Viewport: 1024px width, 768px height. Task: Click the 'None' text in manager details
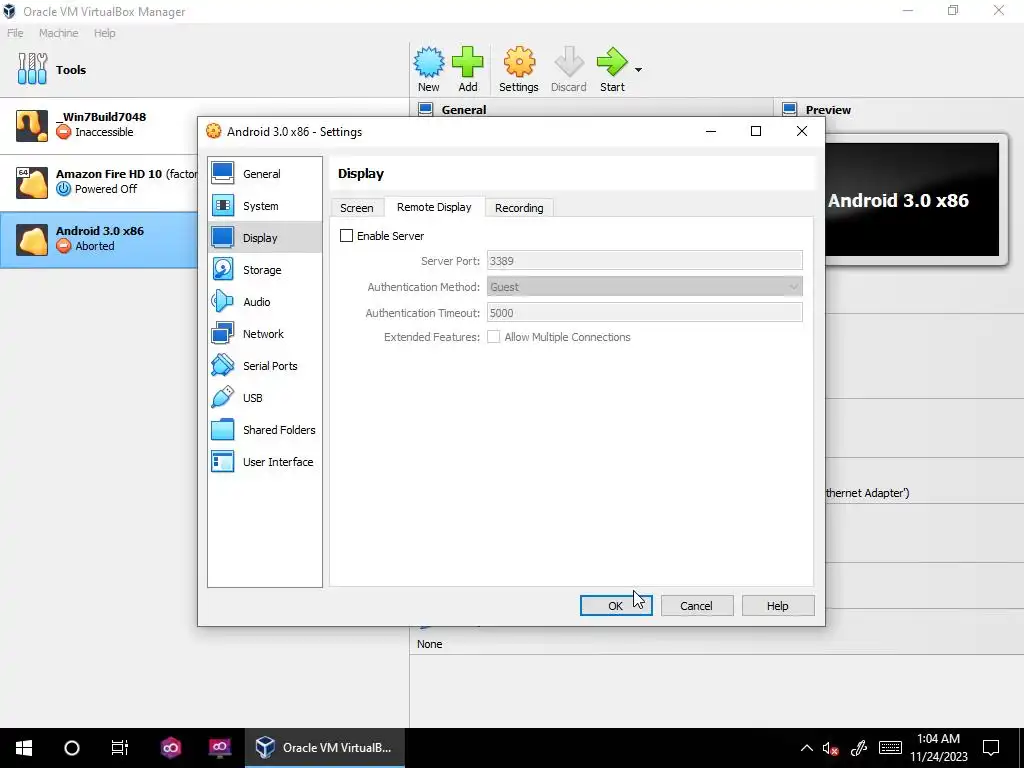430,644
